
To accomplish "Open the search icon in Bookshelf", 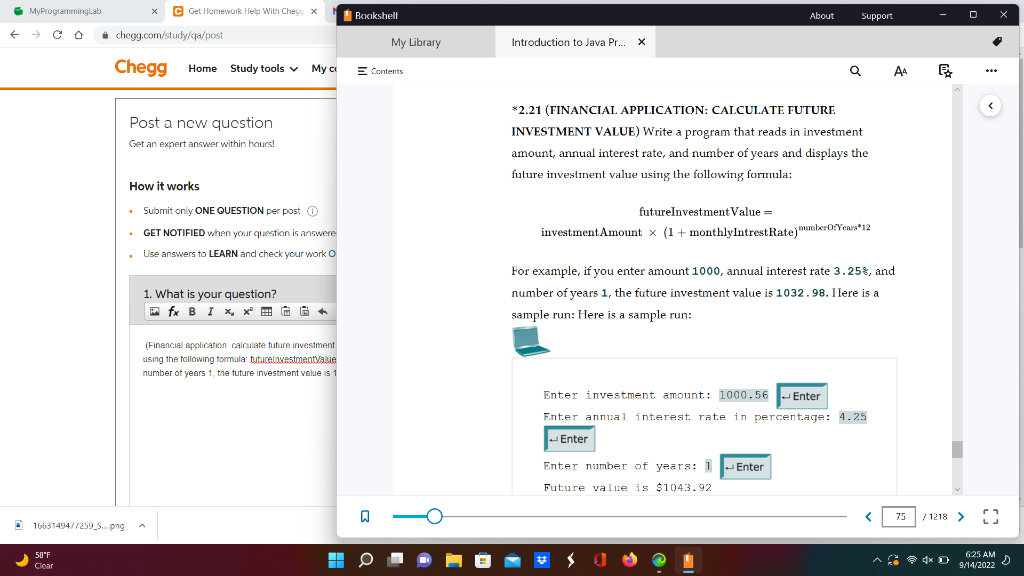I will tap(855, 71).
